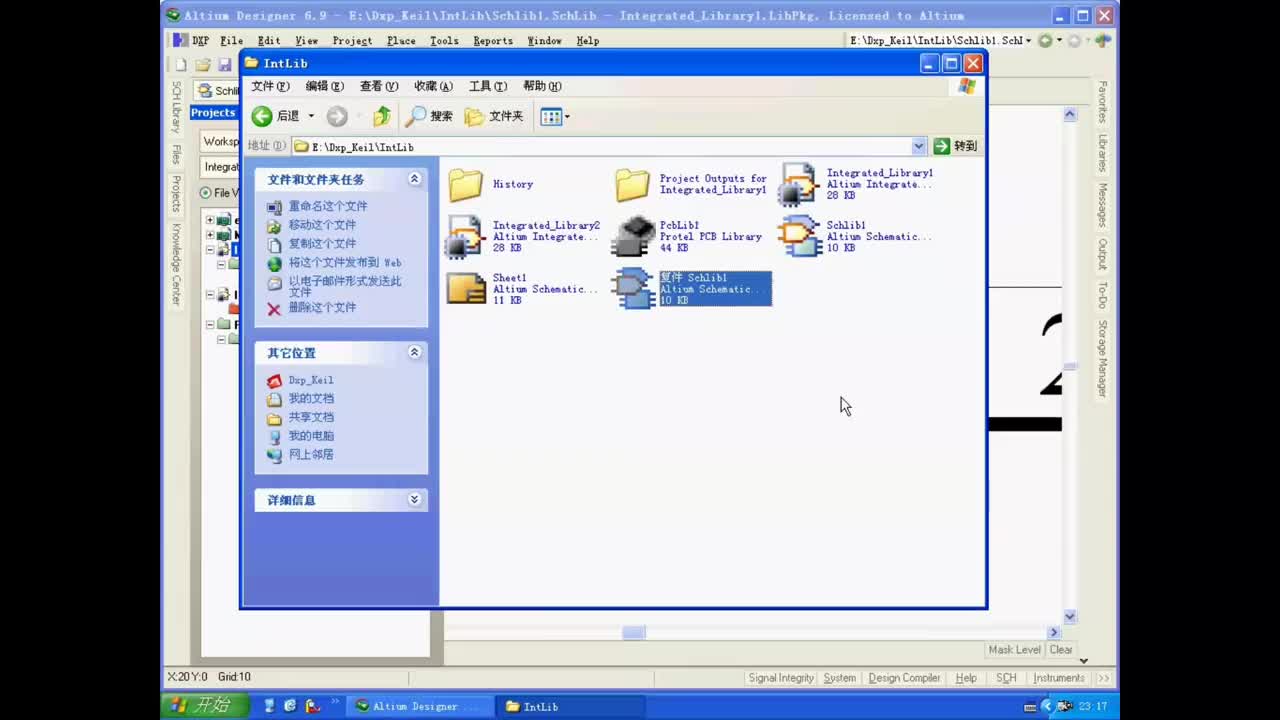Click 将这个文件发布到 Web link
This screenshot has width=1280, height=720.
click(345, 263)
